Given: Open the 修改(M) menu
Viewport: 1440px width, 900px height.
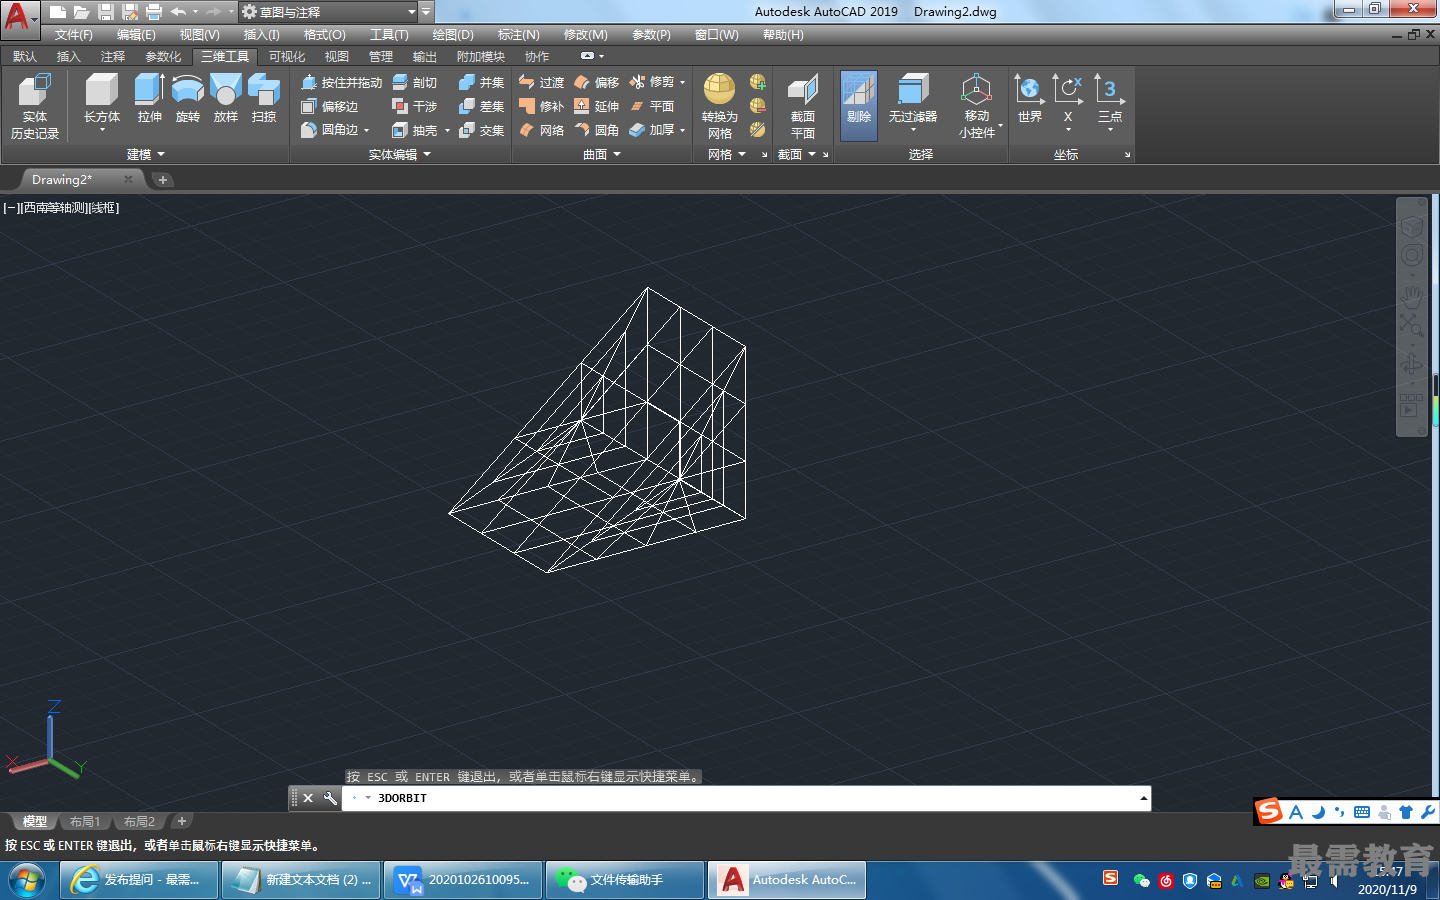Looking at the screenshot, I should (586, 35).
